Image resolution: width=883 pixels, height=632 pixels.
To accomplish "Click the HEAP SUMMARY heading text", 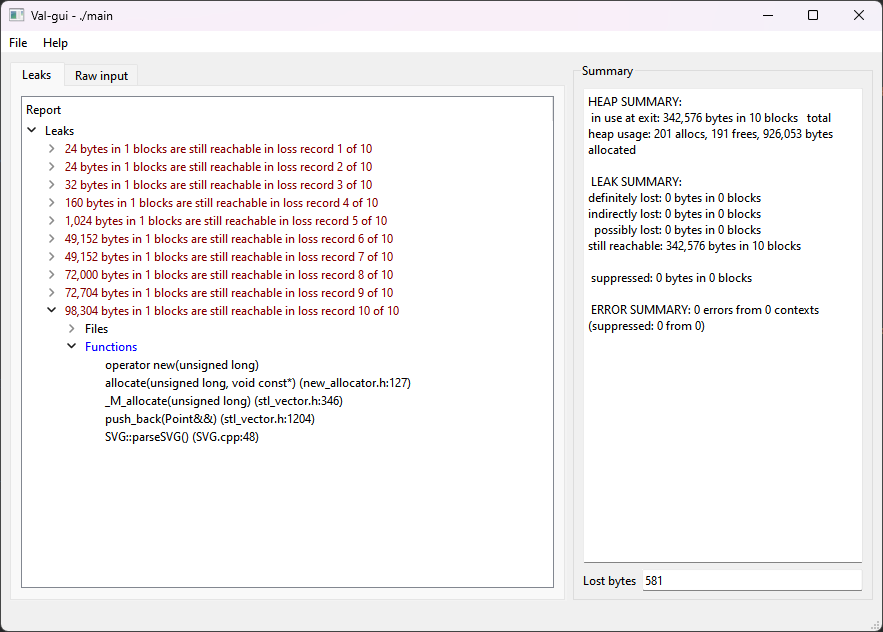I will pos(635,102).
